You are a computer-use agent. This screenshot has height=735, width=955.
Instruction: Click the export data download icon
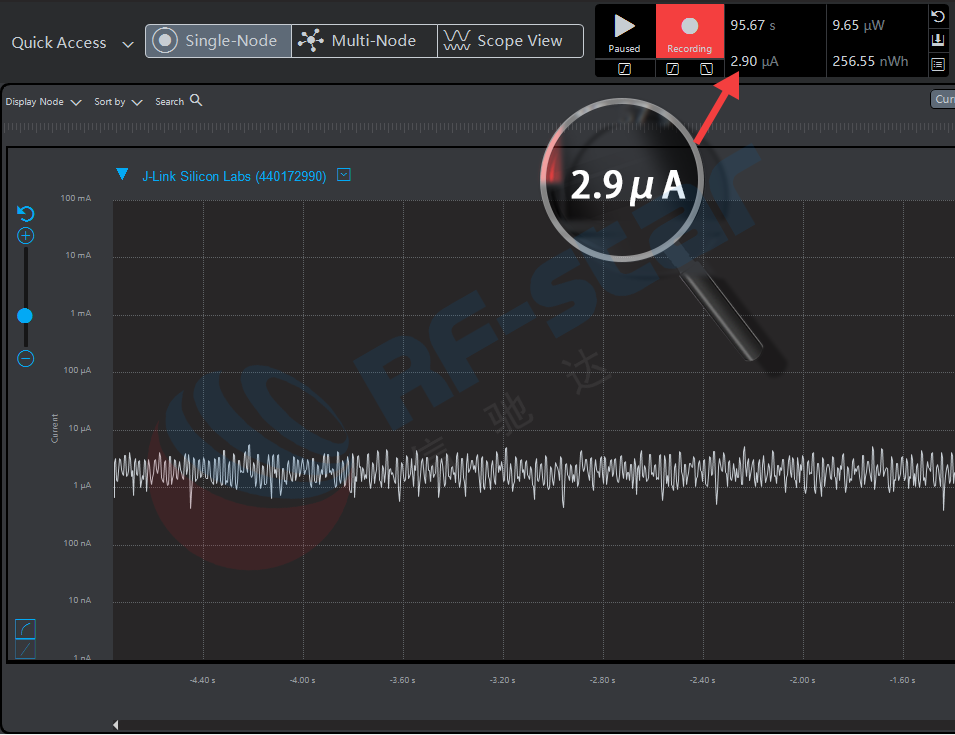click(937, 41)
